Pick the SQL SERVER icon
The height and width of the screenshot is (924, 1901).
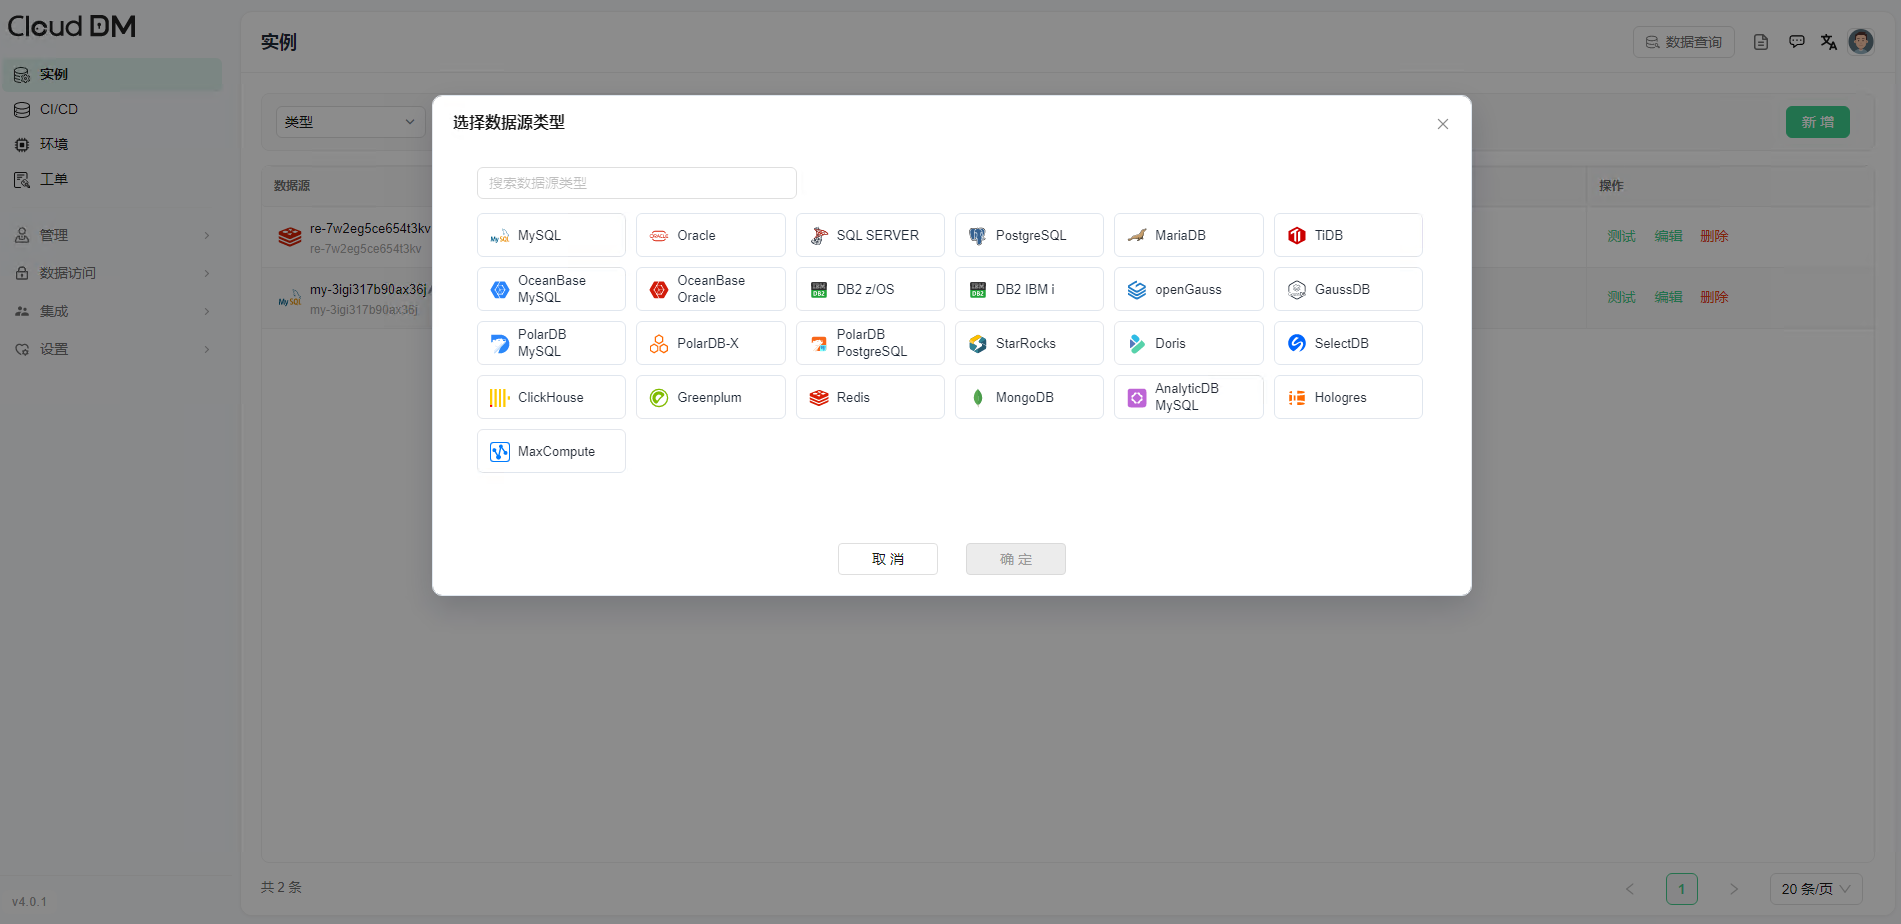pyautogui.click(x=819, y=236)
